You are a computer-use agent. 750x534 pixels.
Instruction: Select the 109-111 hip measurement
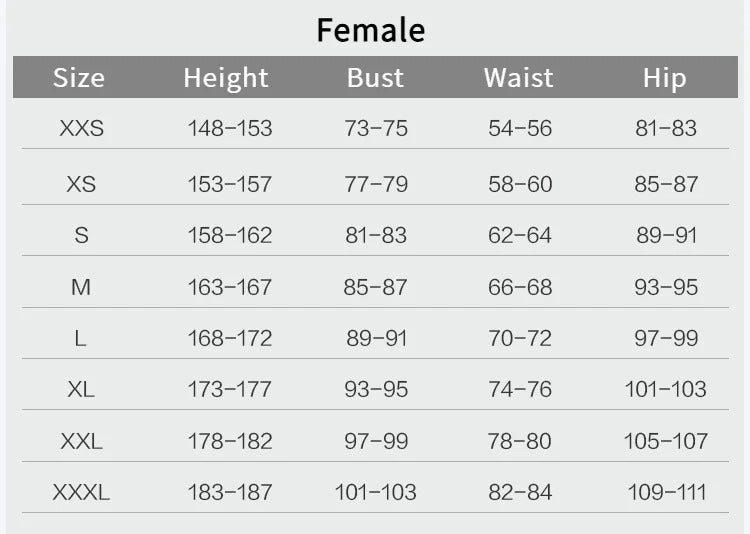[x=666, y=493]
